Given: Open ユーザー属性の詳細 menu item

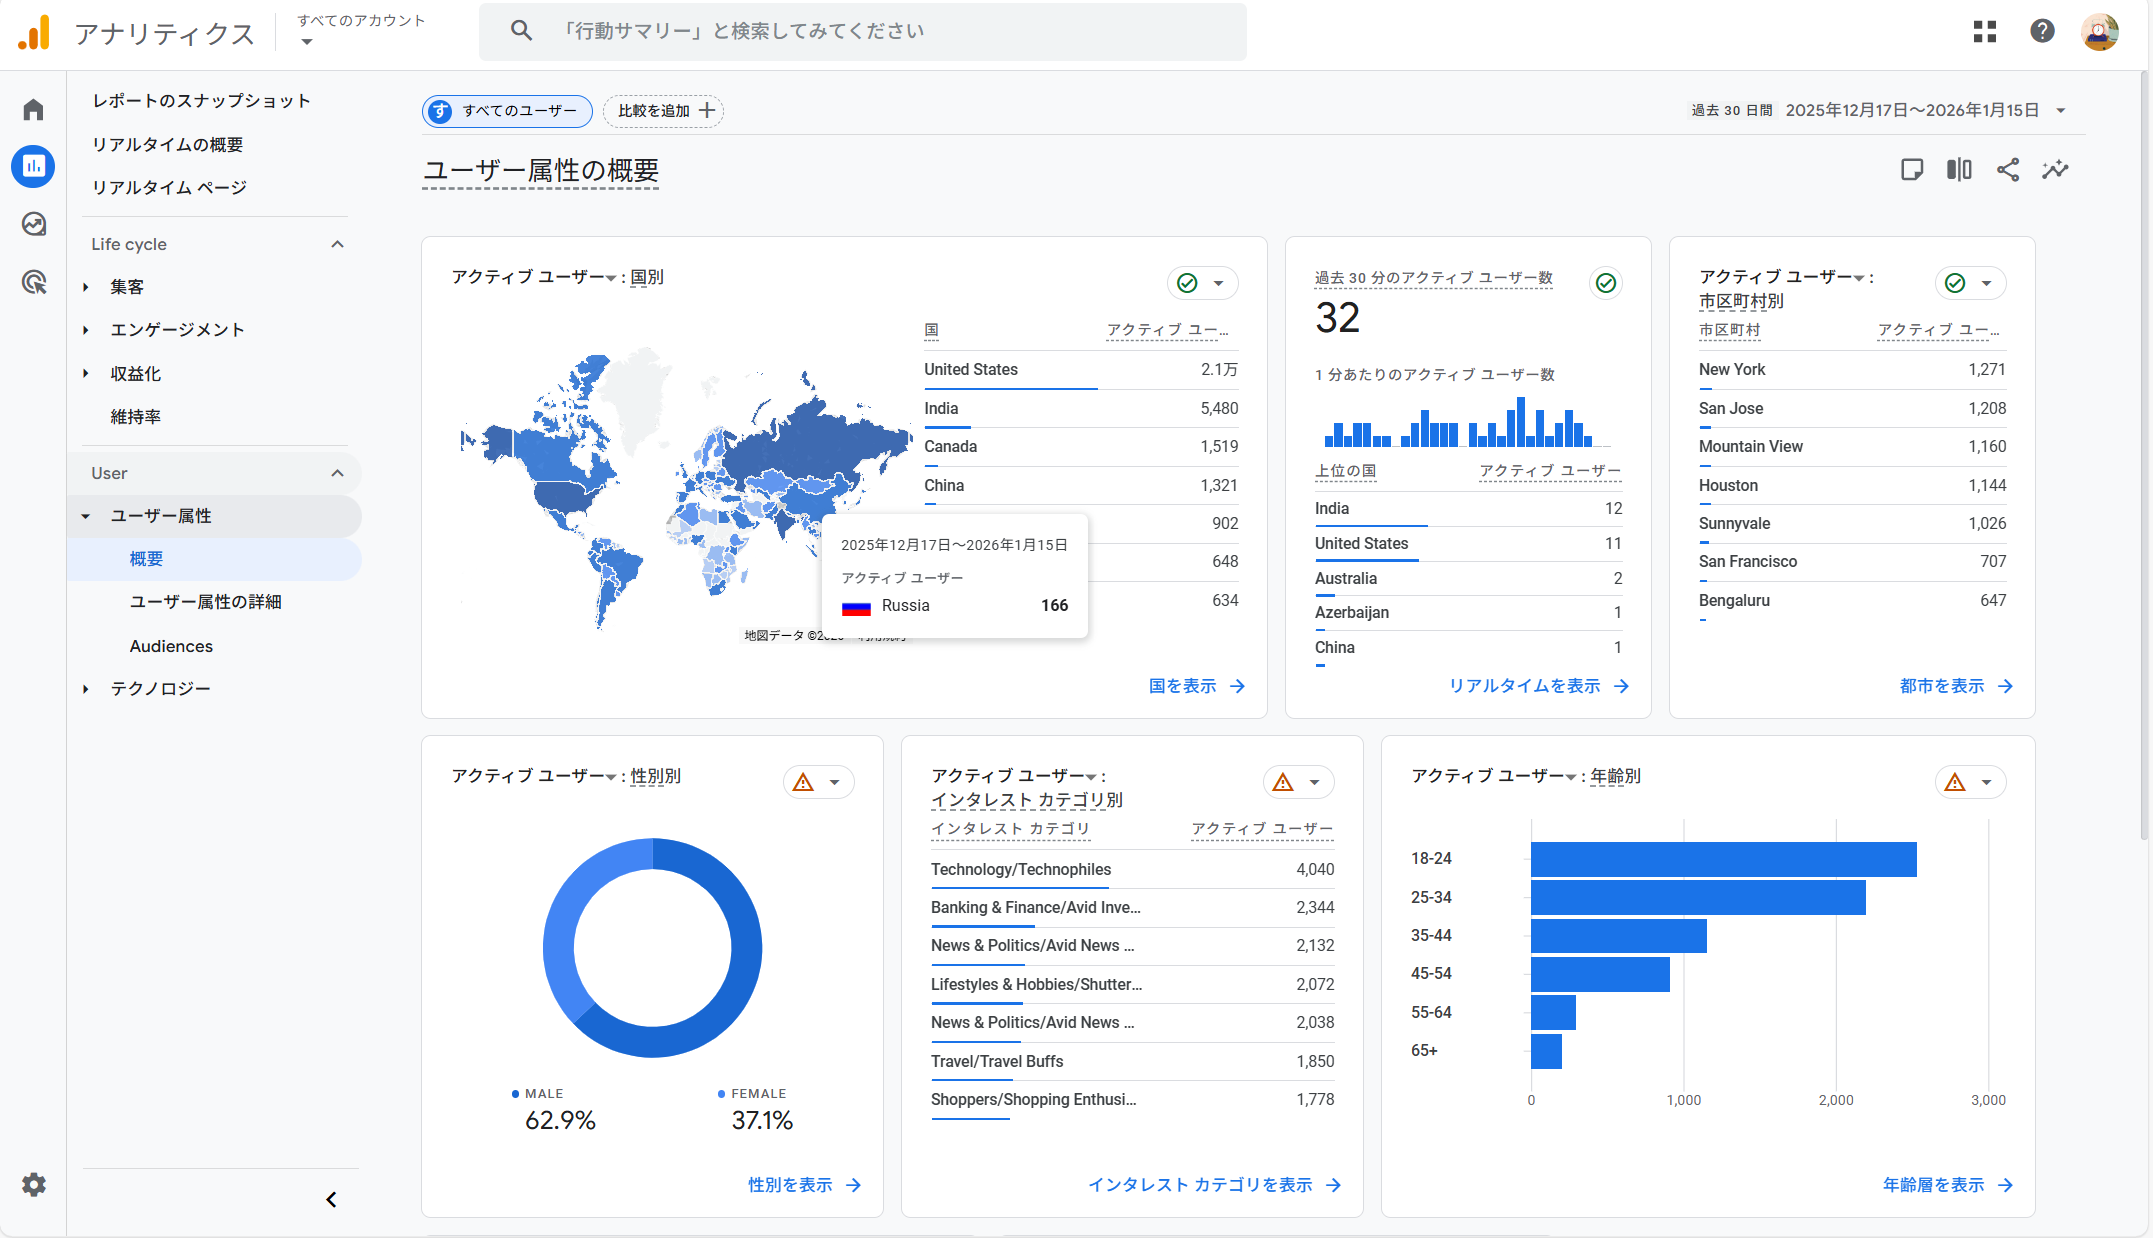Looking at the screenshot, I should click(x=205, y=602).
